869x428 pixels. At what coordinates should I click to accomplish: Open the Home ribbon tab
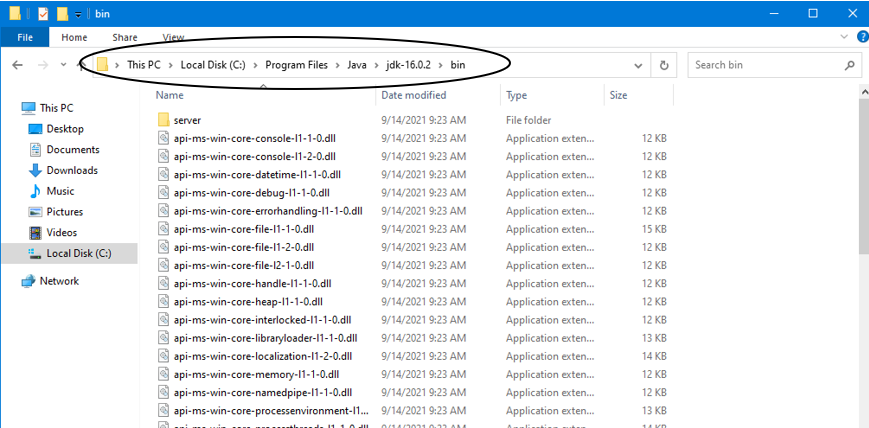[x=74, y=38]
